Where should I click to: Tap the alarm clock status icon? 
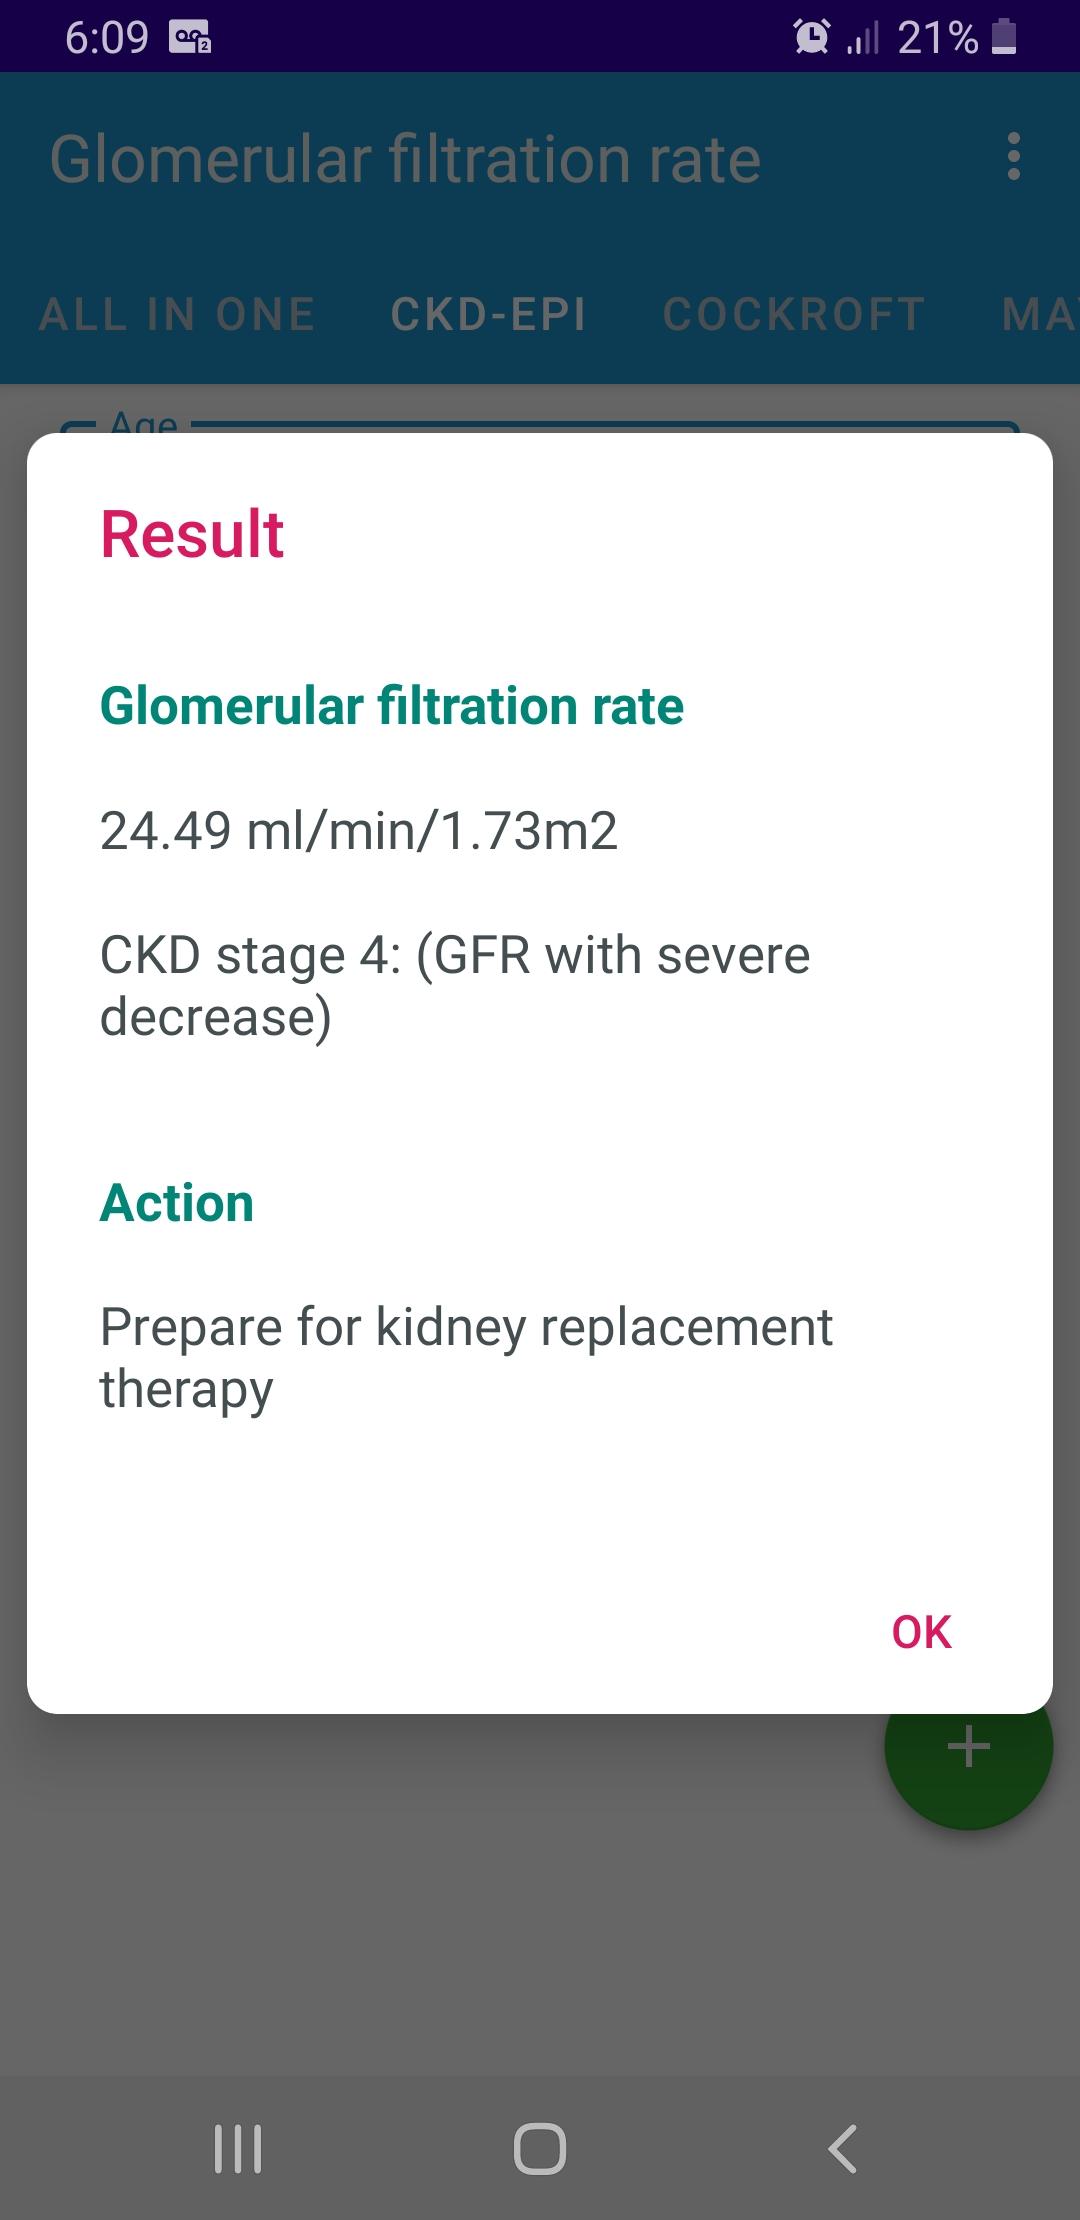[811, 37]
